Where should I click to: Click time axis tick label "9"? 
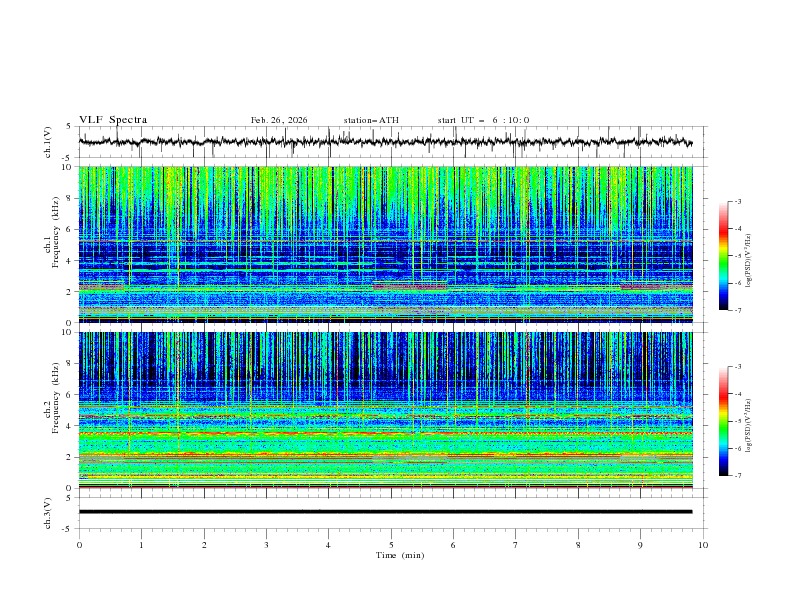coord(640,545)
